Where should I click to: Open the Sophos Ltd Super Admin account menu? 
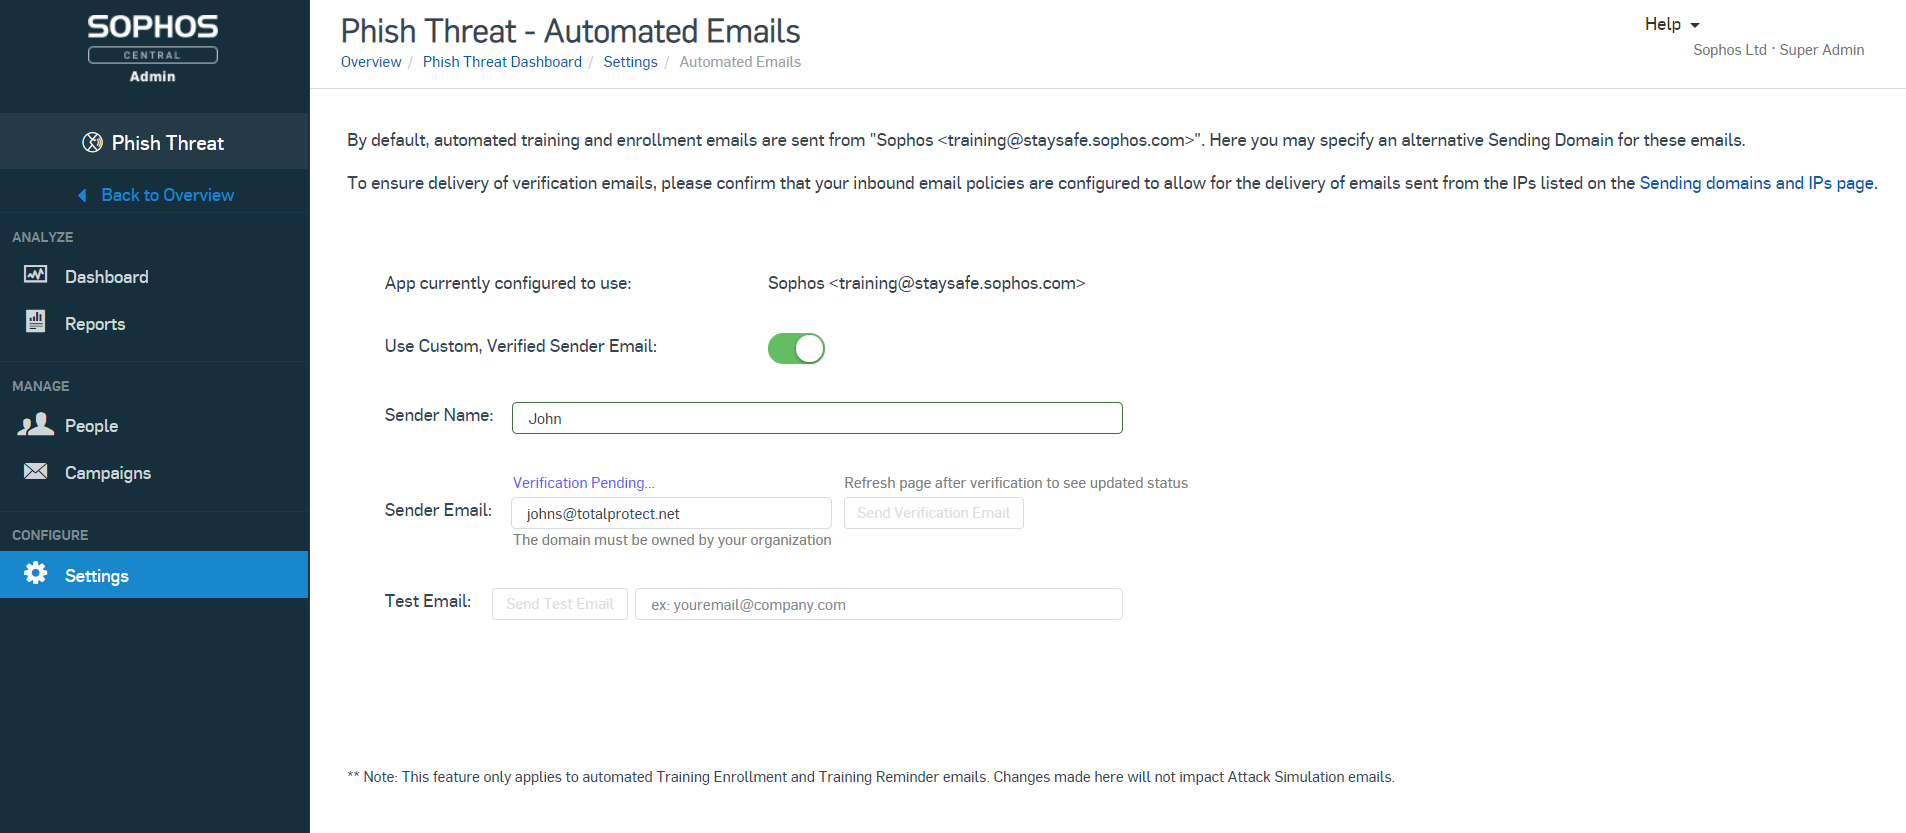pyautogui.click(x=1778, y=50)
